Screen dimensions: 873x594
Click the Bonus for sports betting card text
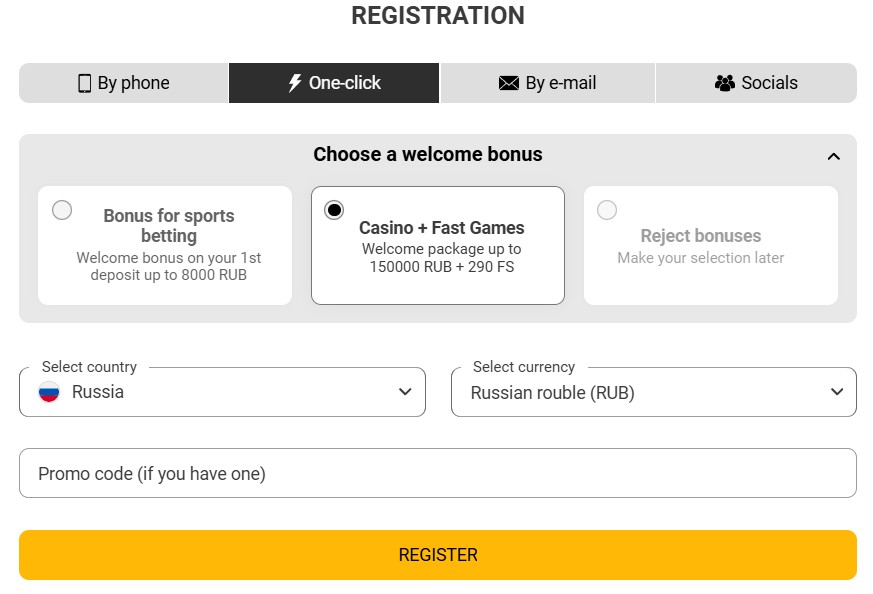click(x=169, y=226)
